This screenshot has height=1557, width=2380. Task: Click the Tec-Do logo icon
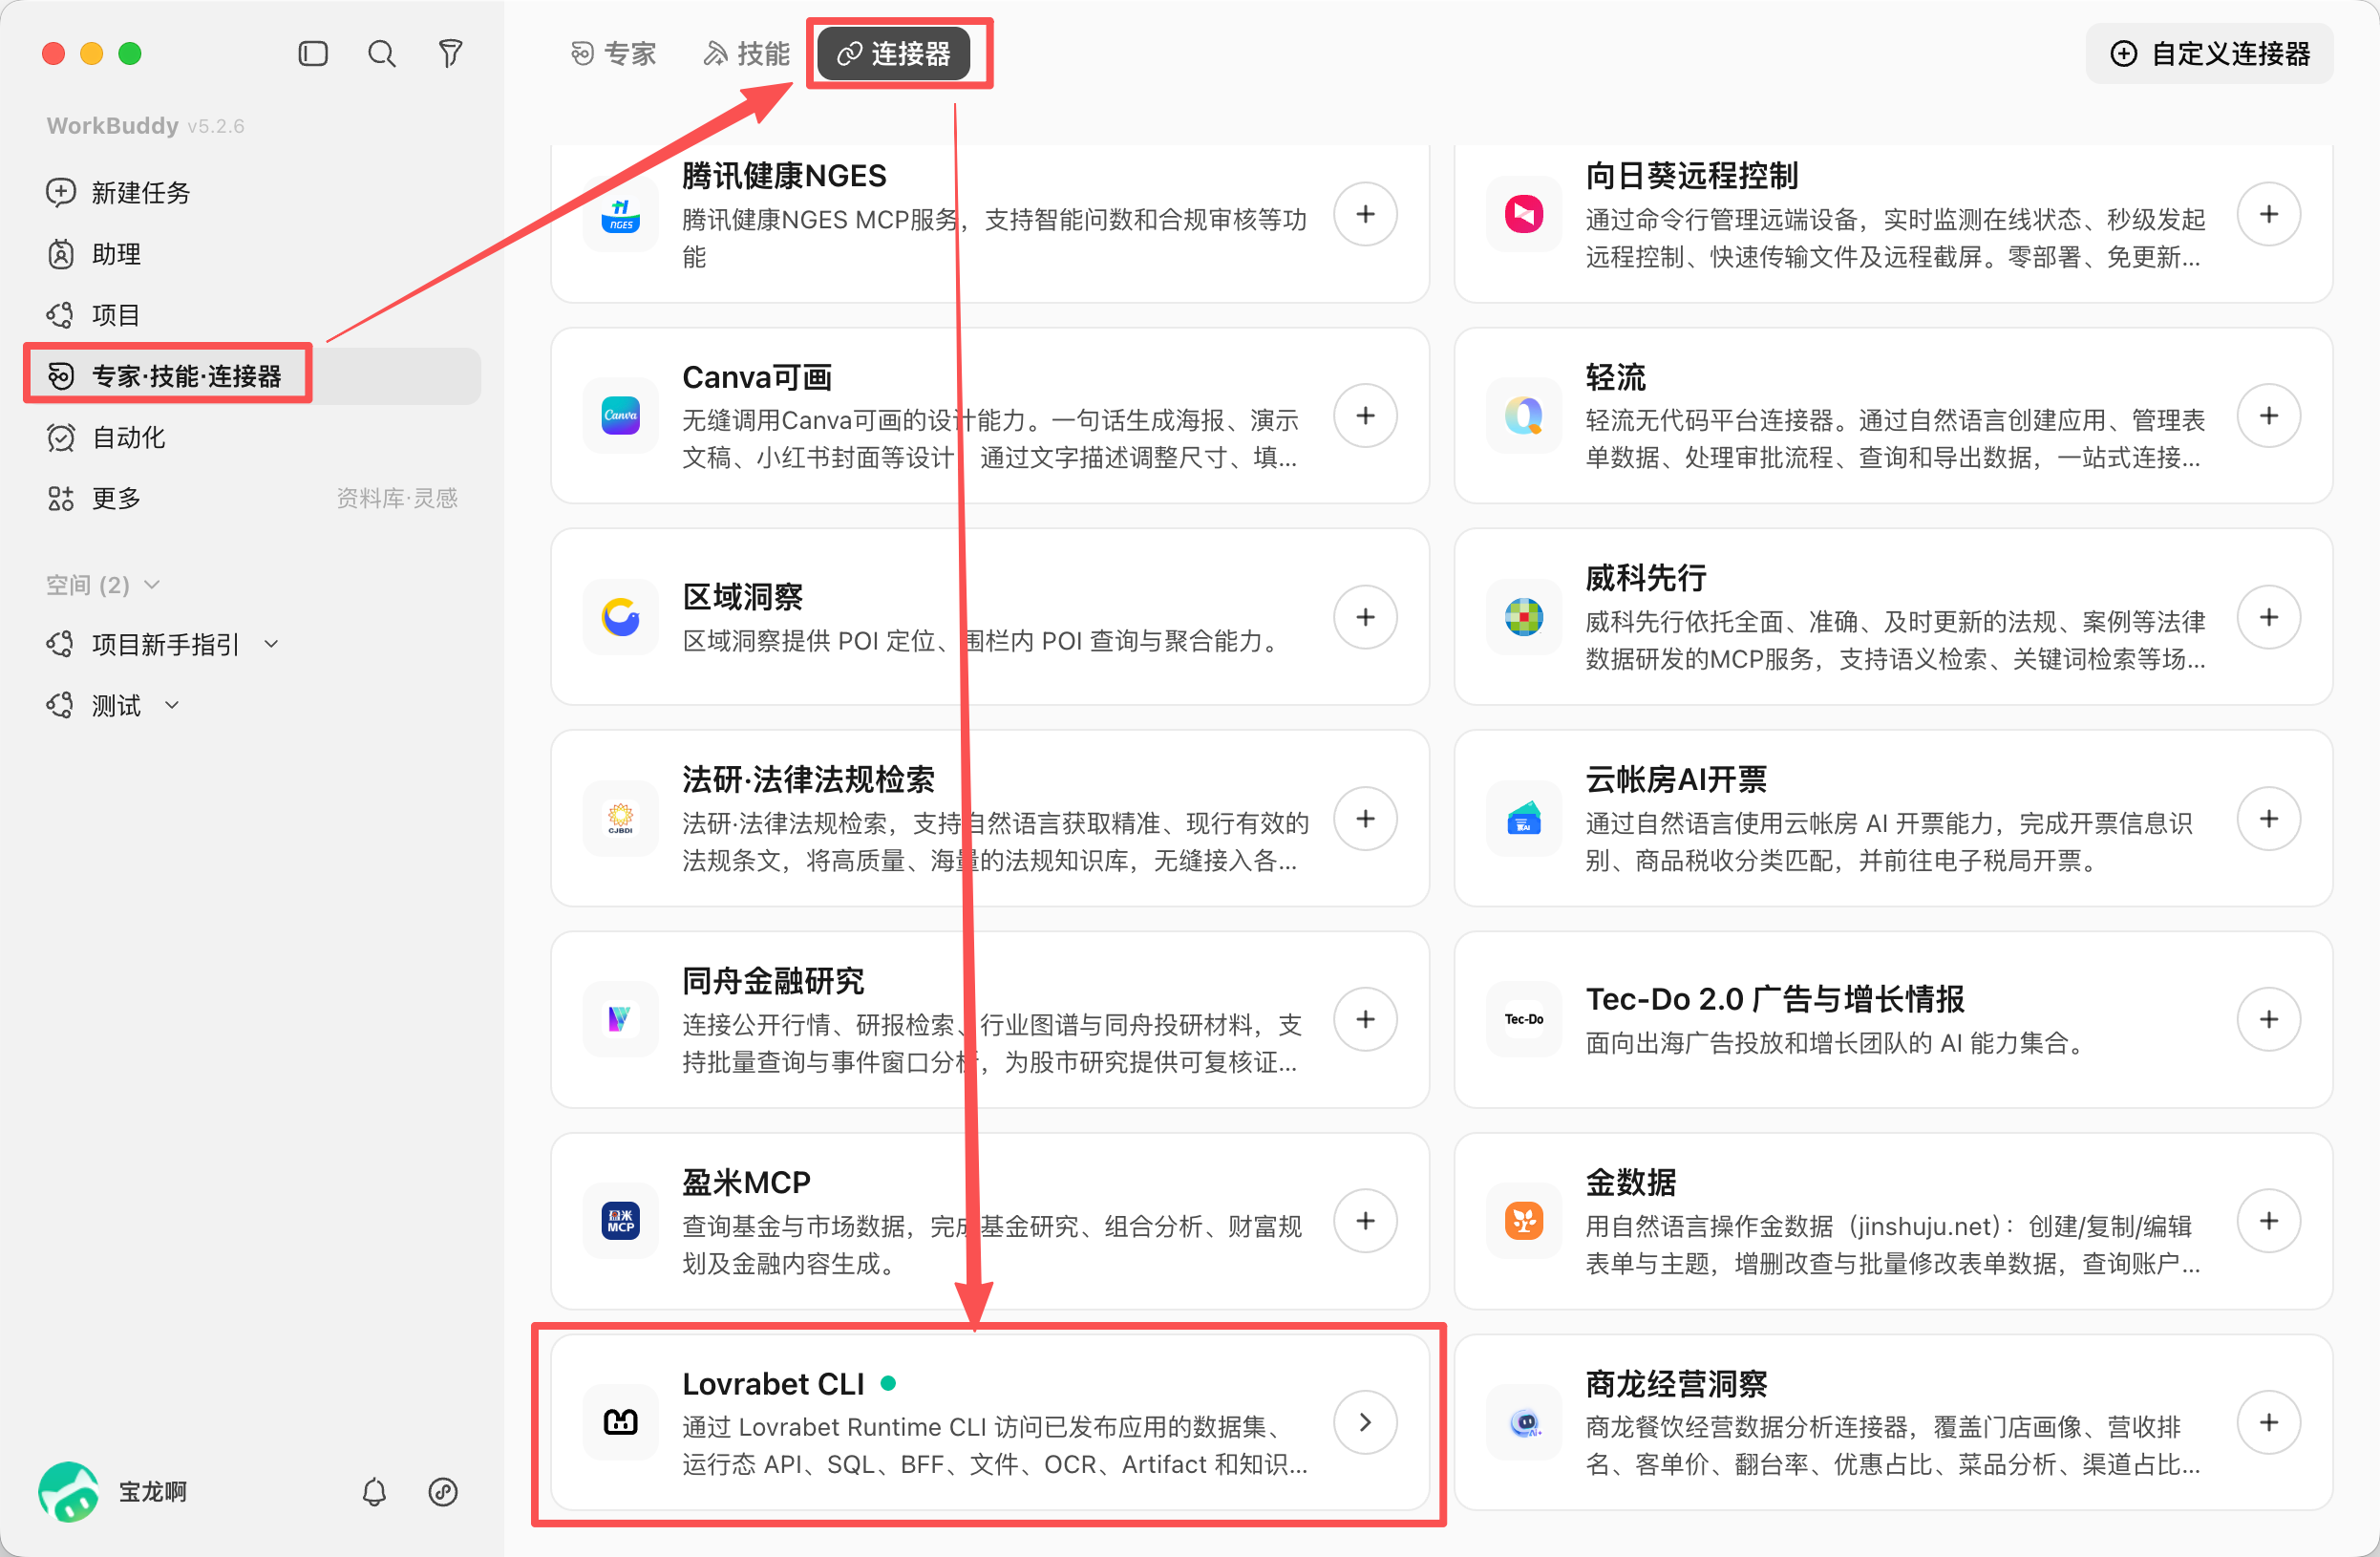(x=1523, y=1019)
